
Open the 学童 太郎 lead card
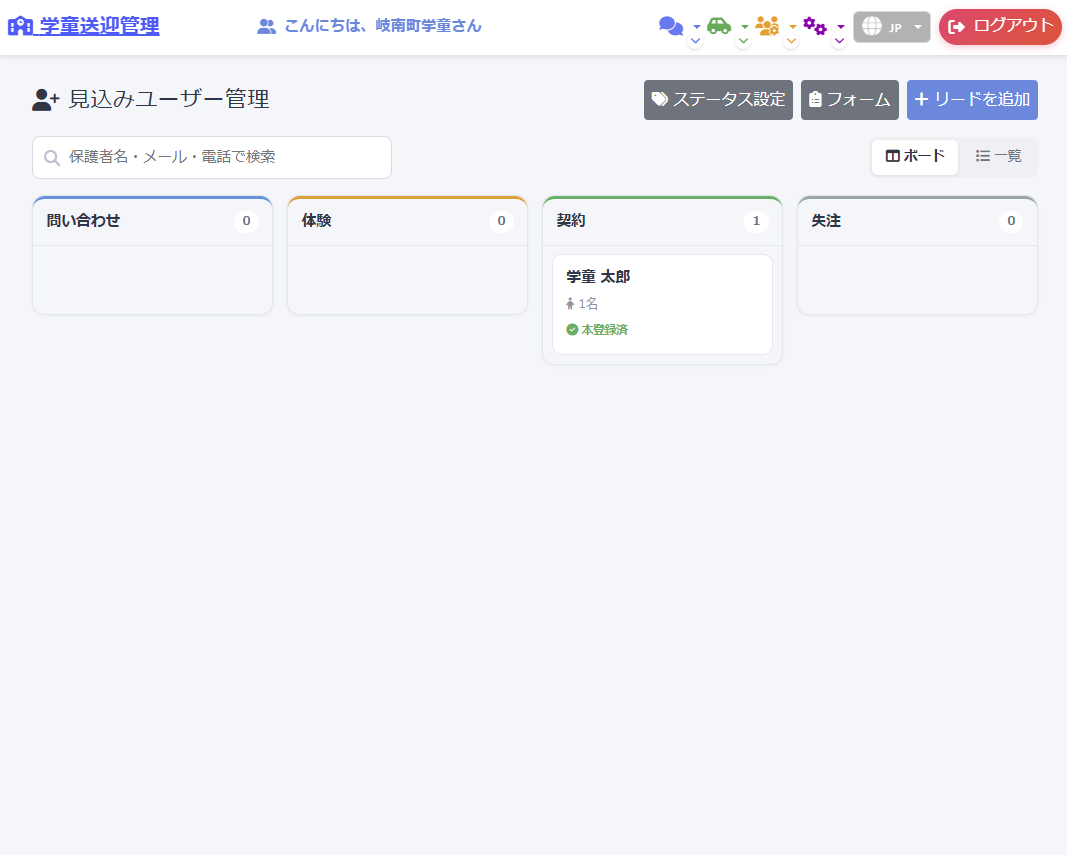(x=662, y=304)
